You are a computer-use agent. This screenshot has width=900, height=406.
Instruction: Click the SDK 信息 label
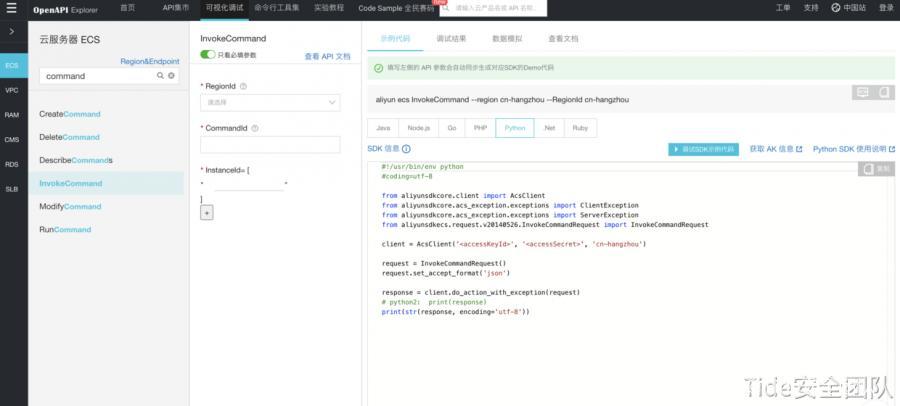[x=383, y=149]
